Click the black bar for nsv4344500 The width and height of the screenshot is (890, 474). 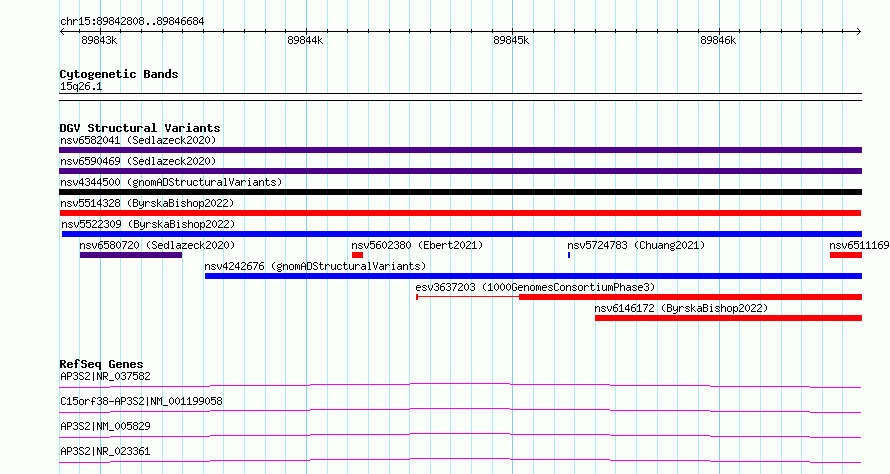pos(460,192)
